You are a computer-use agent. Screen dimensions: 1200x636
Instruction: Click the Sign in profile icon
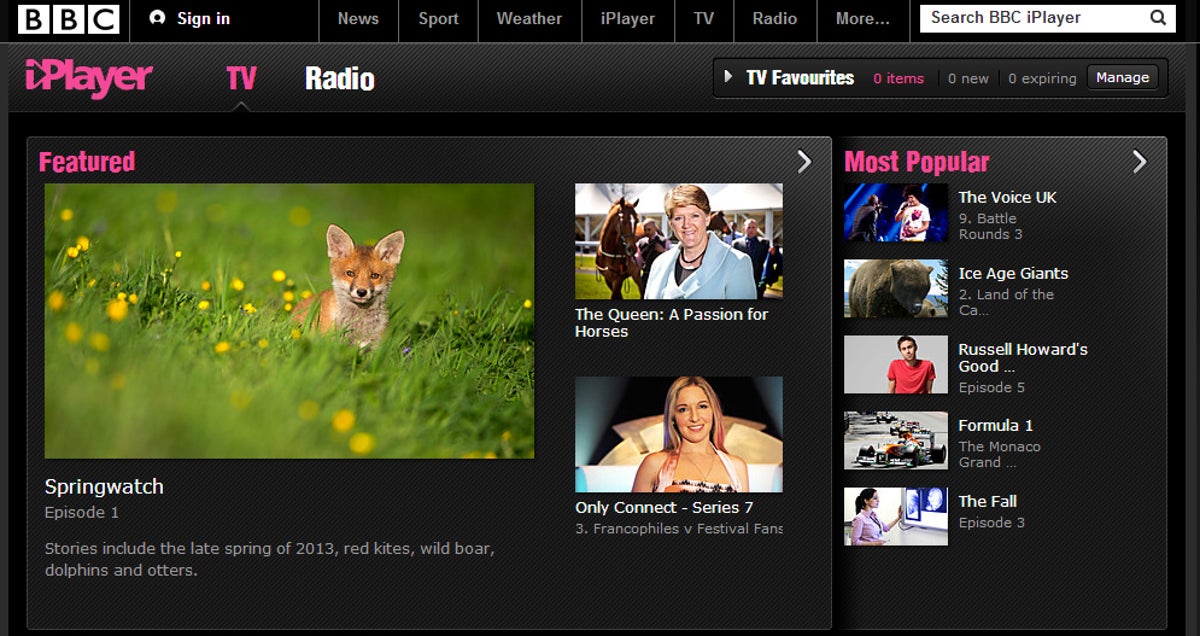157,18
